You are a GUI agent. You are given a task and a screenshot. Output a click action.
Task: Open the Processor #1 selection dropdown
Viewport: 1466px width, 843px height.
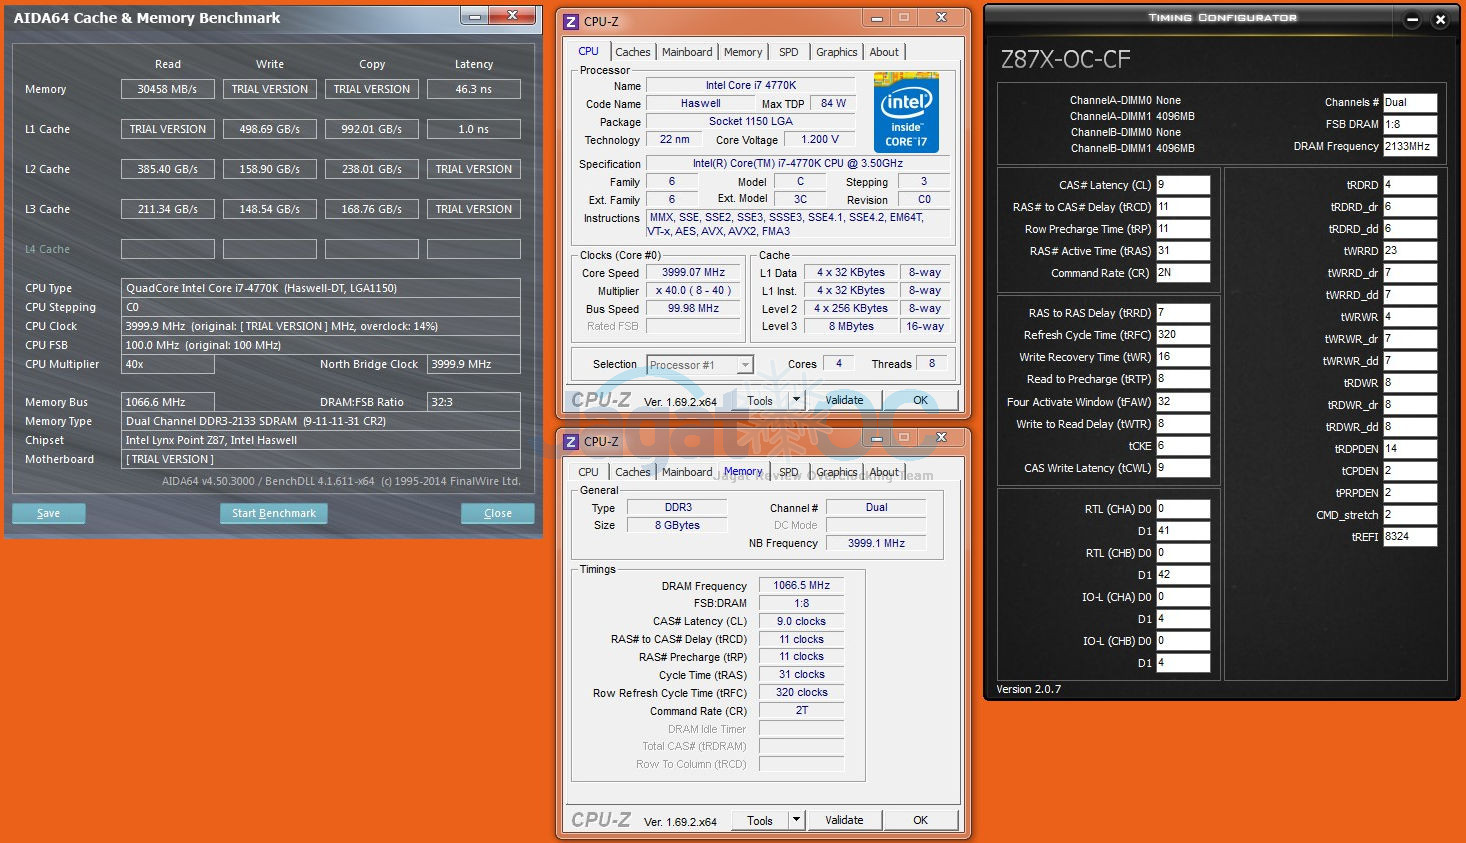click(745, 365)
